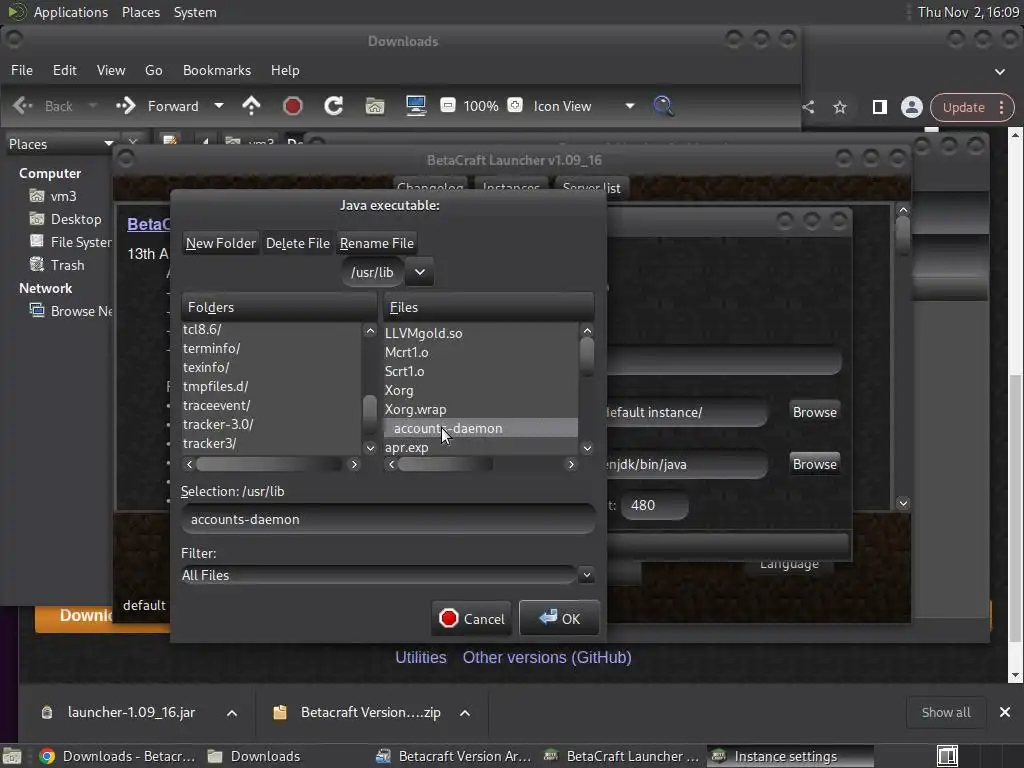Click Browse next to the java path
This screenshot has height=768, width=1024.
click(x=814, y=464)
